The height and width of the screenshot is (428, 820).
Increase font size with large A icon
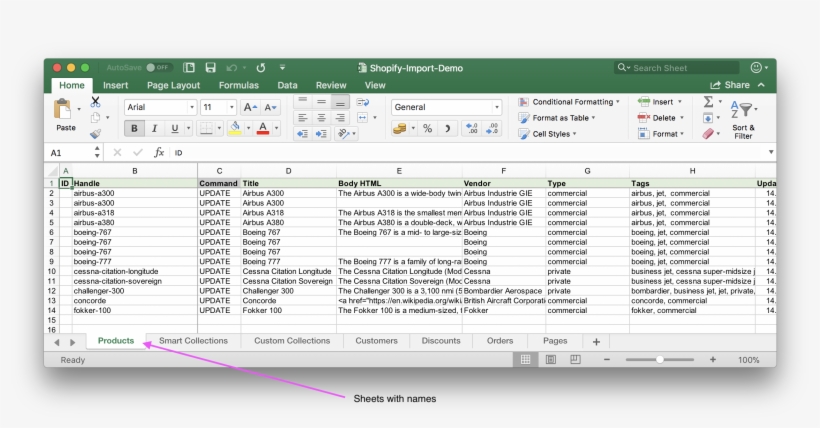tap(250, 107)
